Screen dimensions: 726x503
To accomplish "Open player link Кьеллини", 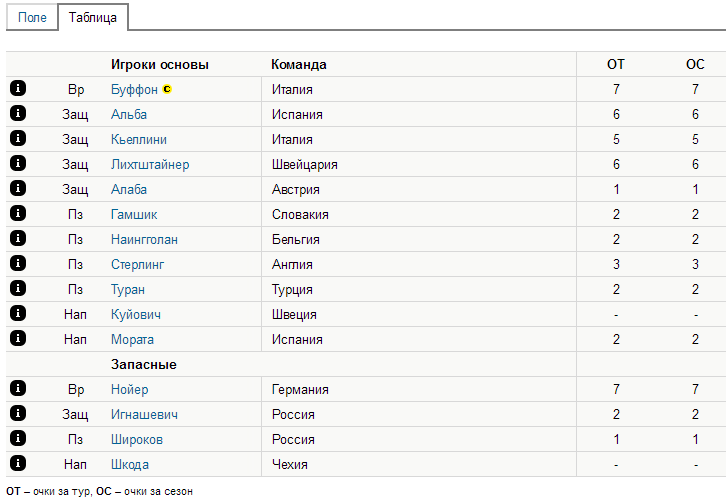I will click(x=139, y=139).
